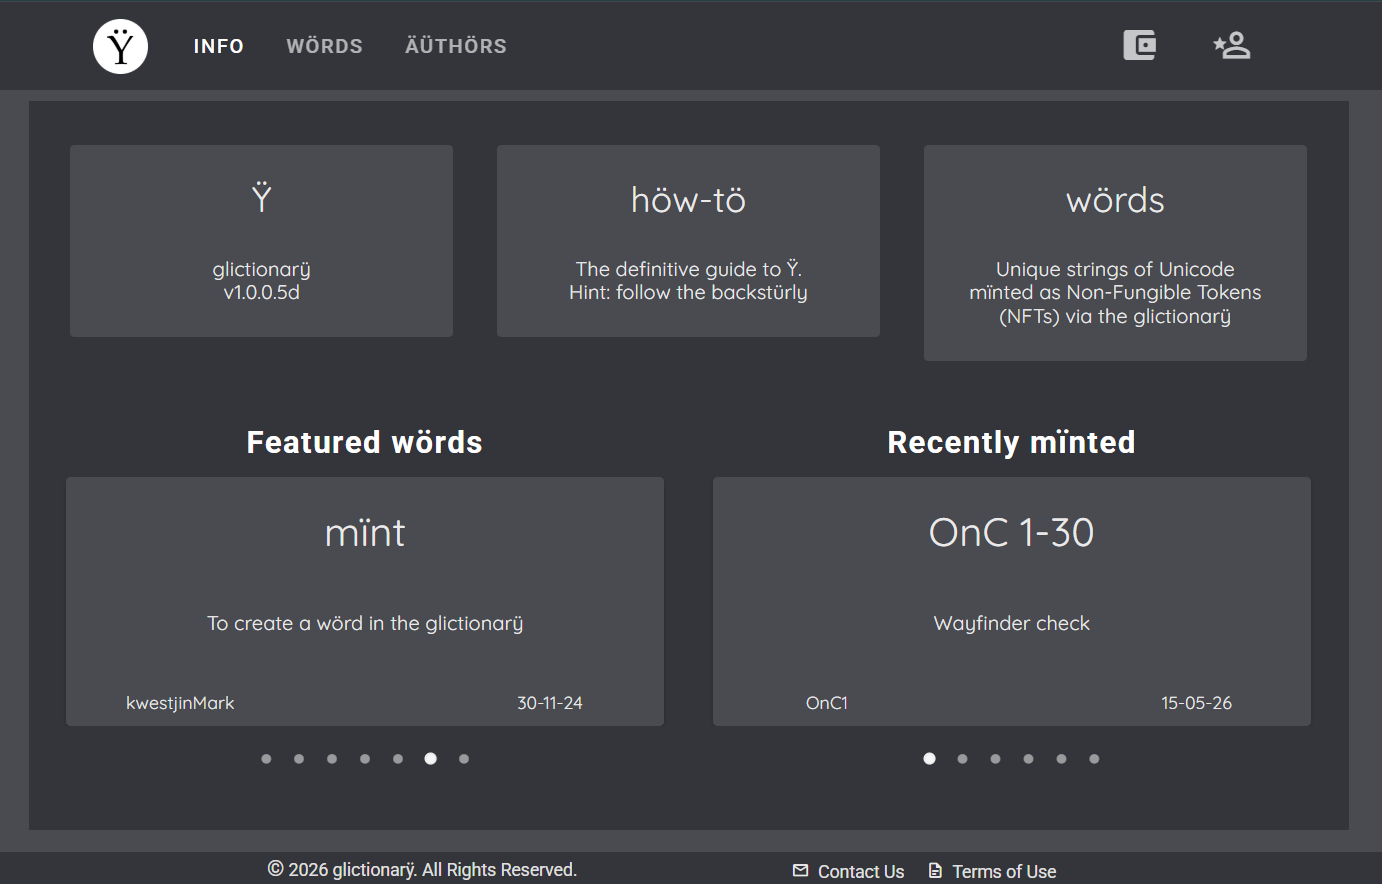Click the starred user account icon
This screenshot has height=884, width=1382.
tap(1232, 45)
